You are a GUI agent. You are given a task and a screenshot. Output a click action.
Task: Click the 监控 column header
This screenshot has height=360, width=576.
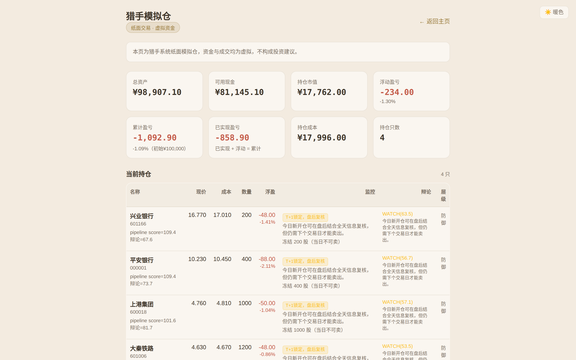[x=370, y=192]
